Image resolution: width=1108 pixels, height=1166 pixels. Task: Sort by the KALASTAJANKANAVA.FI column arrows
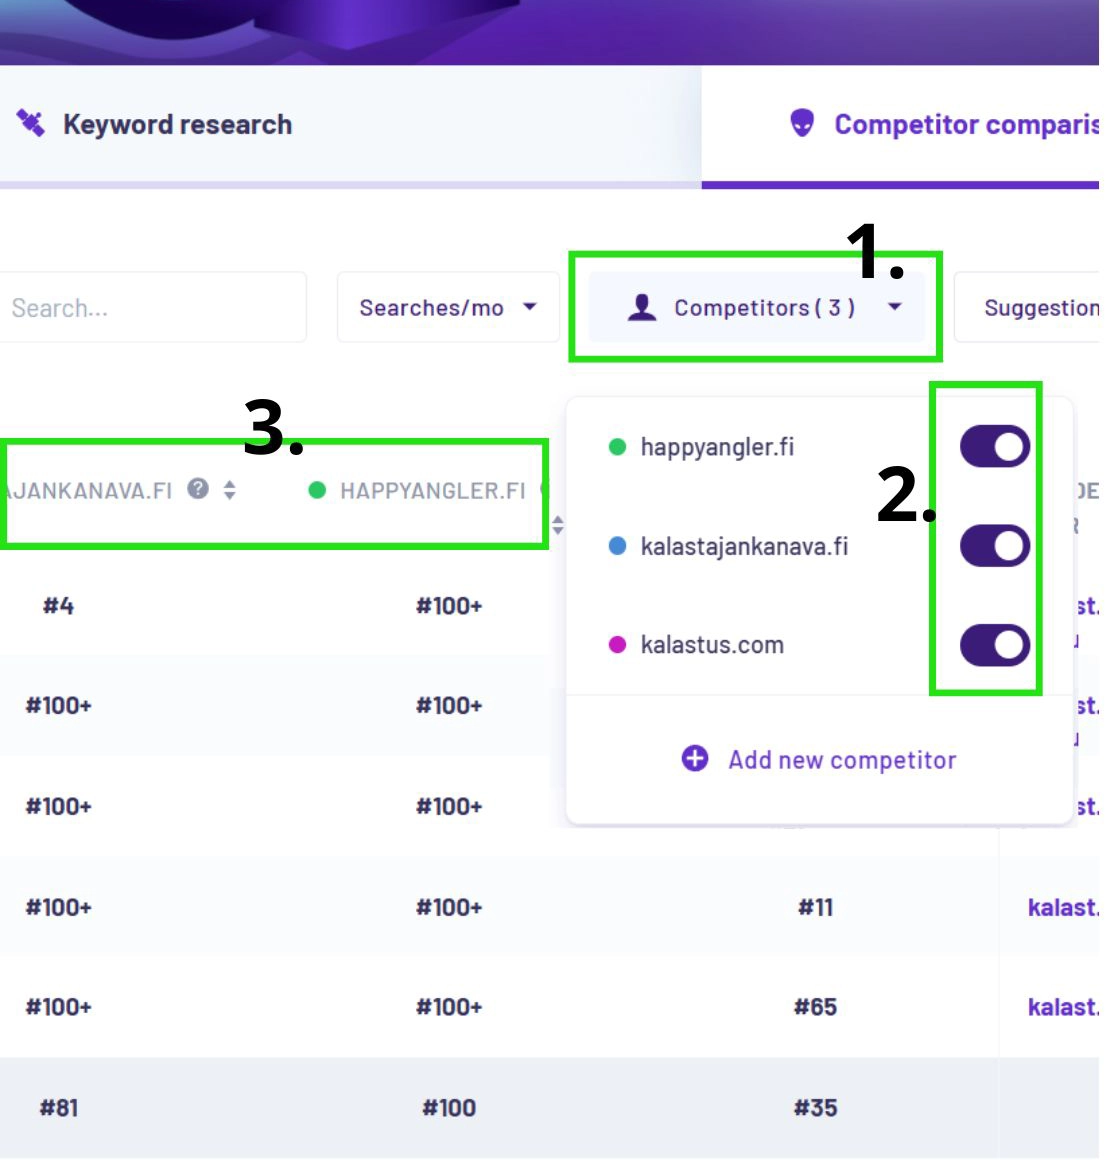point(230,490)
